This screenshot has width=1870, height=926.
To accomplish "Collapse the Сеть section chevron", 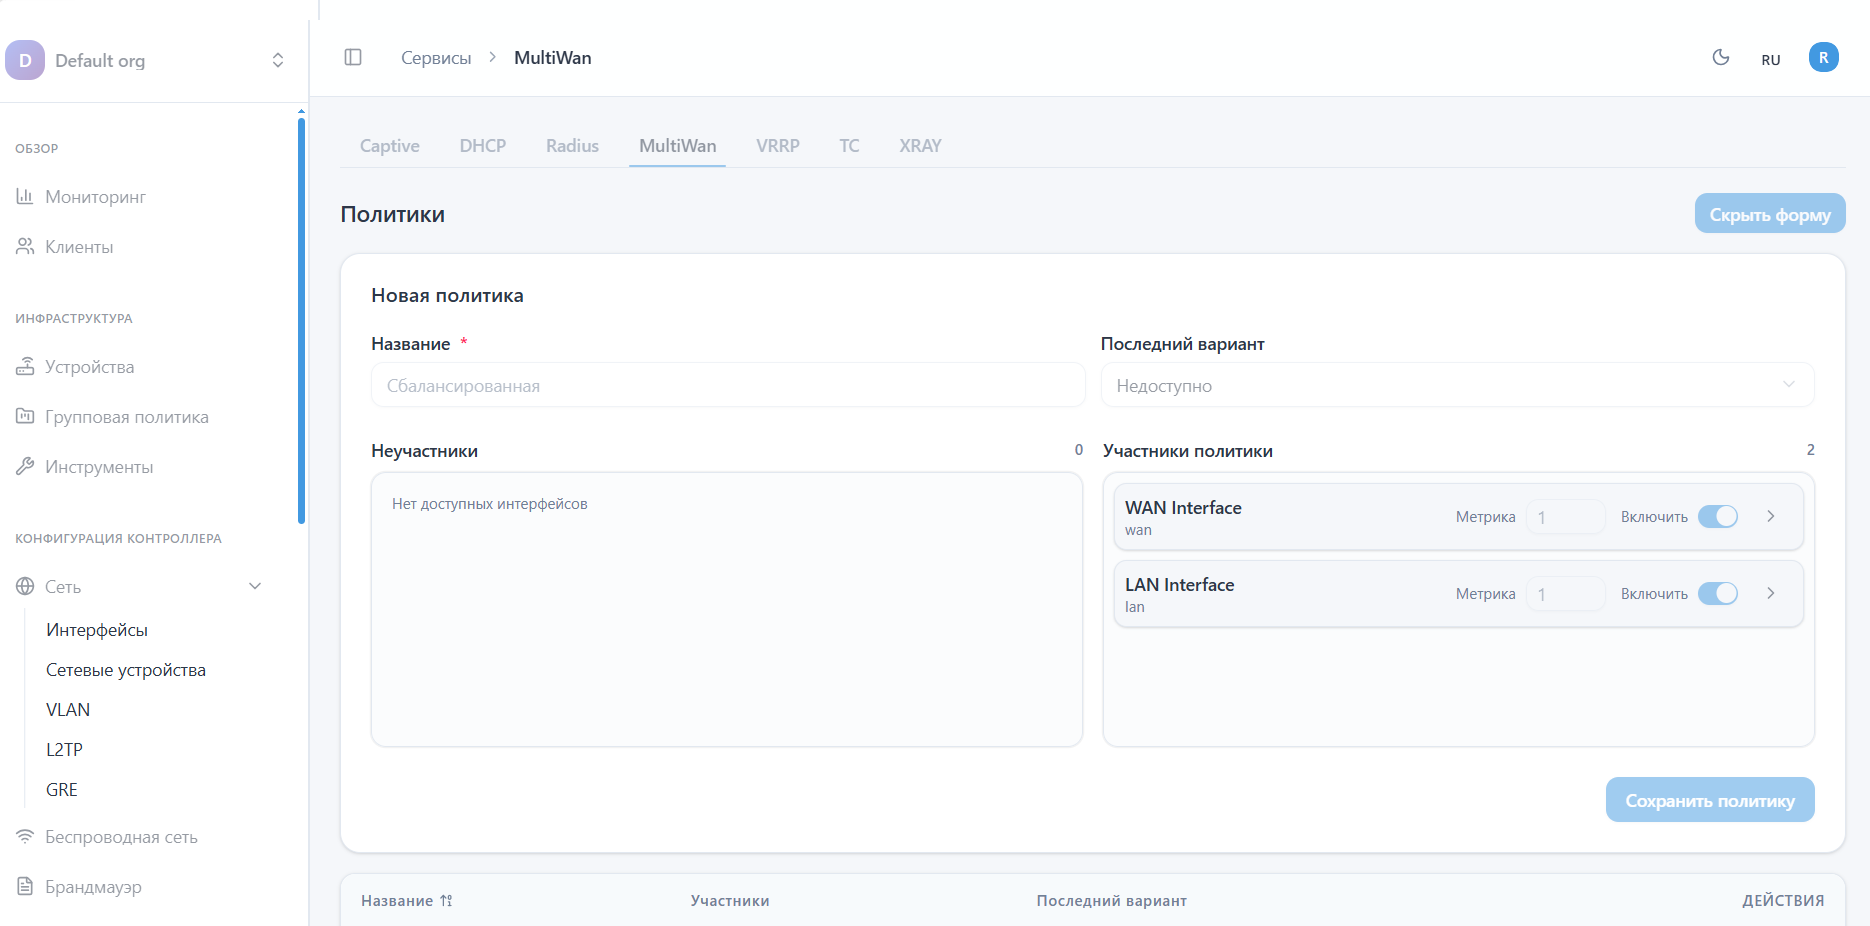I will (255, 587).
